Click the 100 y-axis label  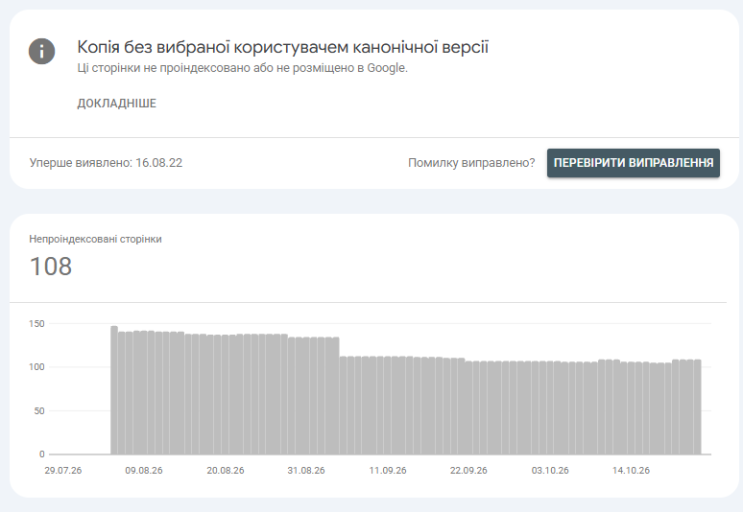(36, 367)
